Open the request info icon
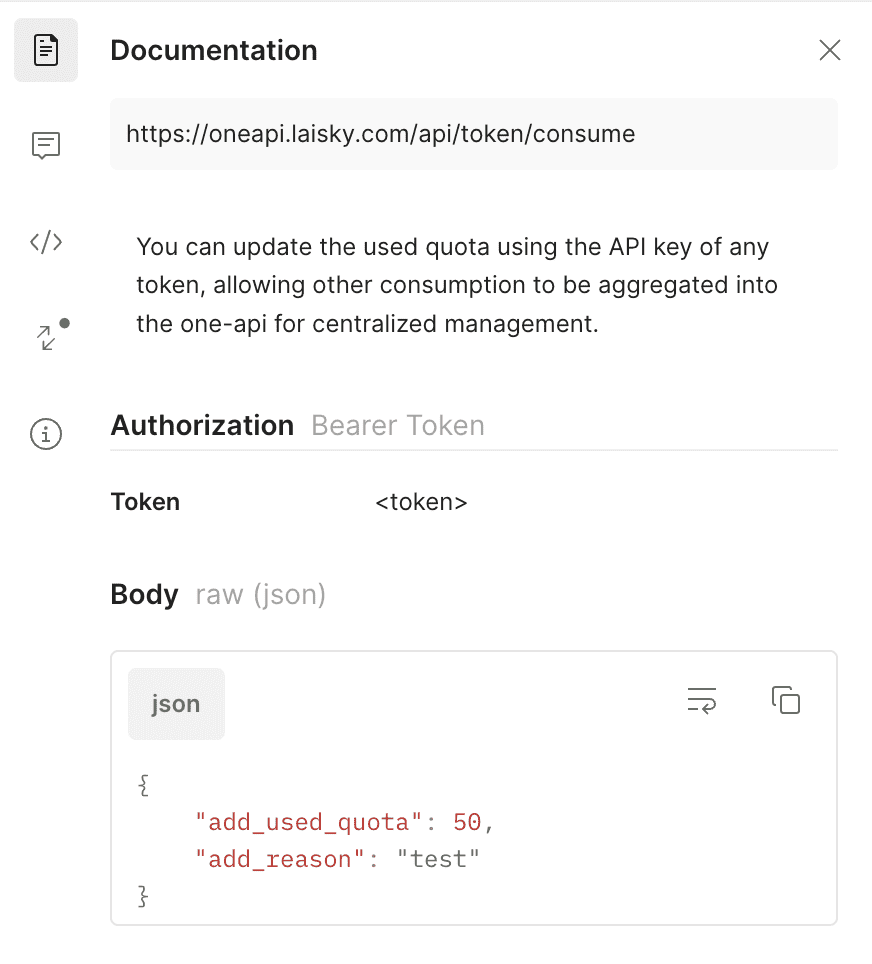Image resolution: width=872 pixels, height=964 pixels. [x=46, y=434]
